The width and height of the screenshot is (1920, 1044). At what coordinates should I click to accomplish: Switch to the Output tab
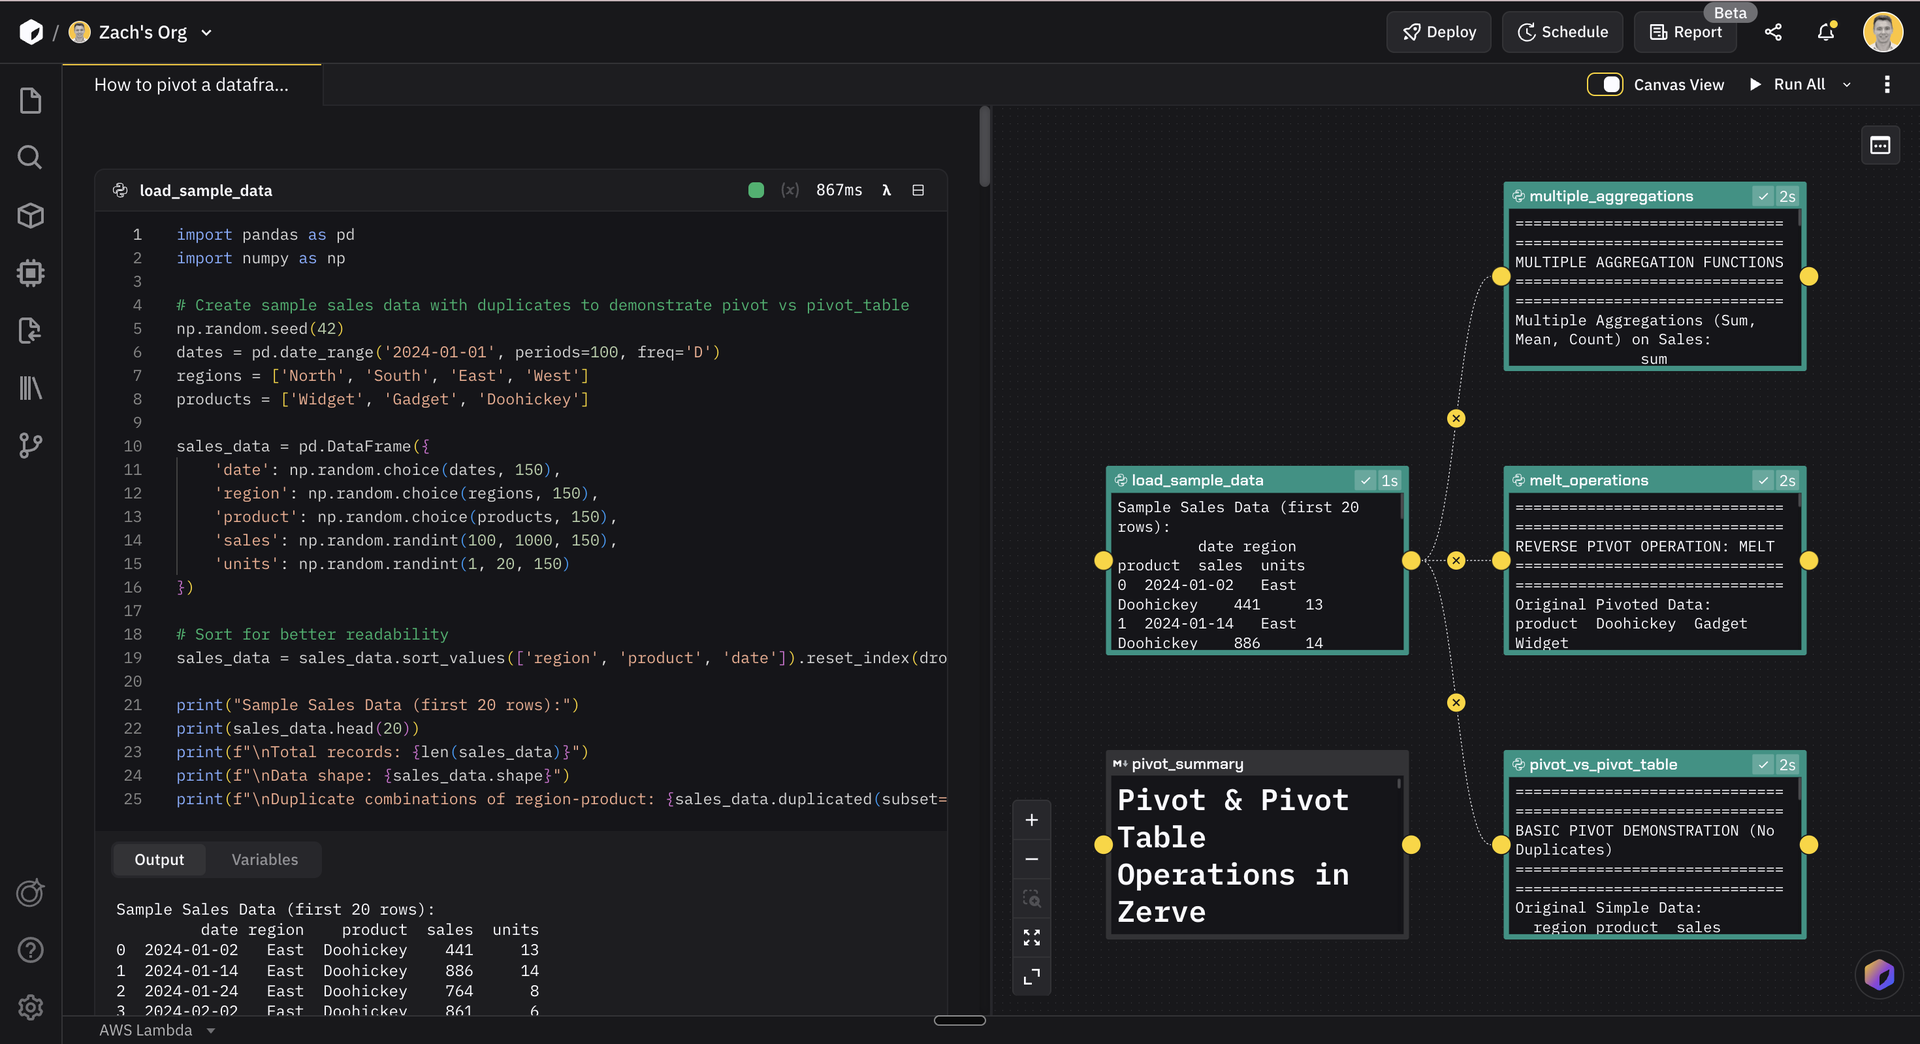(159, 860)
